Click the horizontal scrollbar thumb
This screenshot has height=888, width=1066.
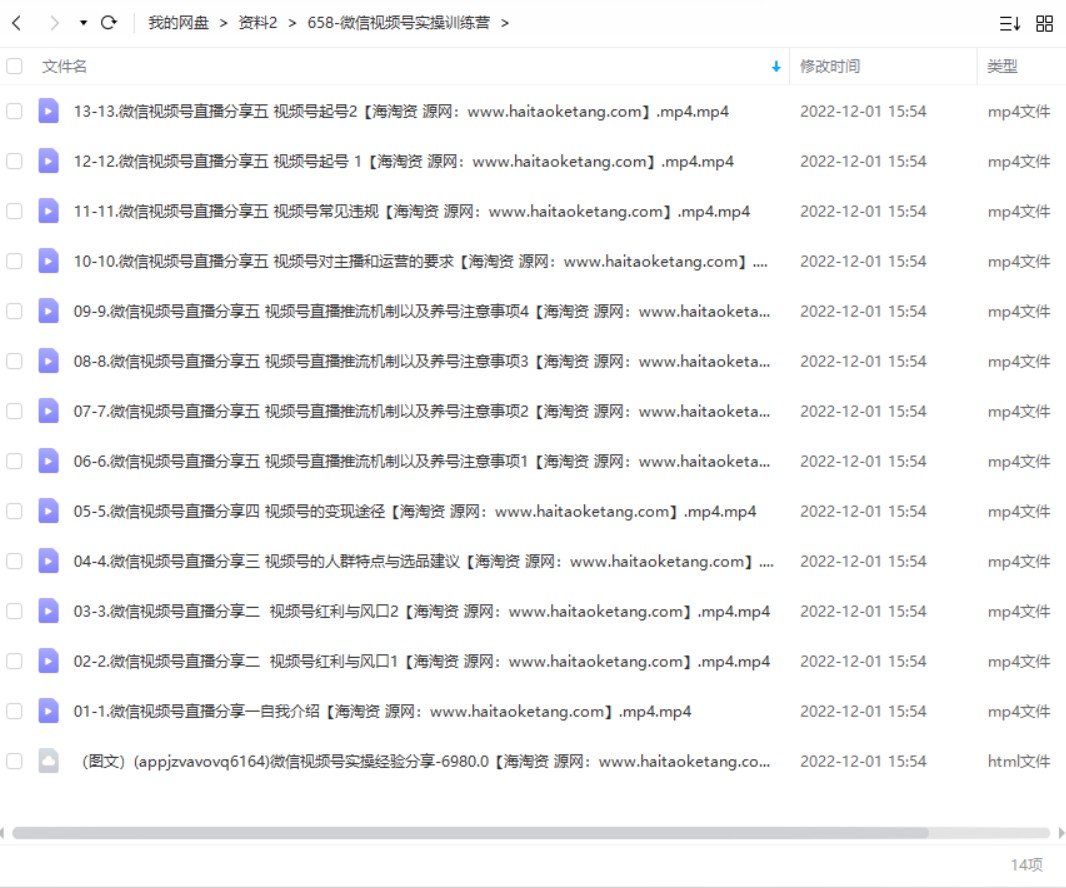click(x=470, y=833)
